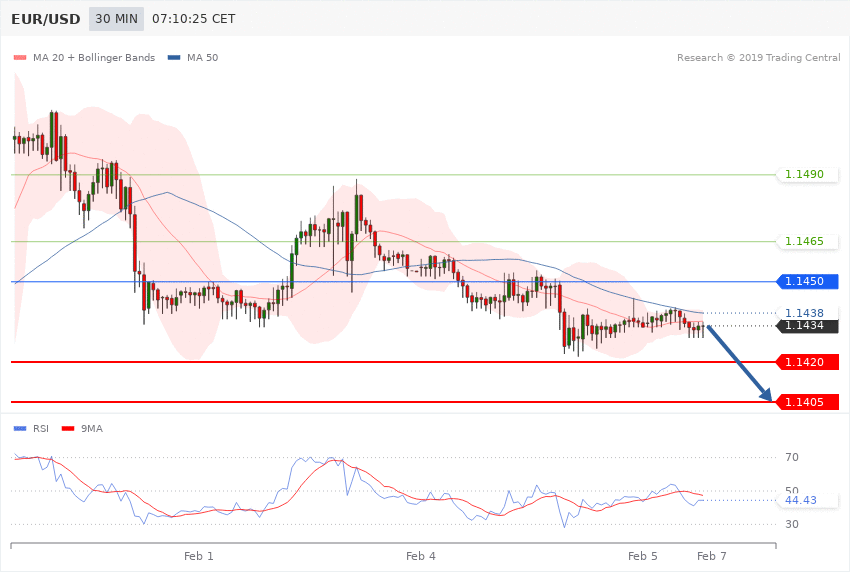Select the 1.1405 support price tag

point(808,402)
